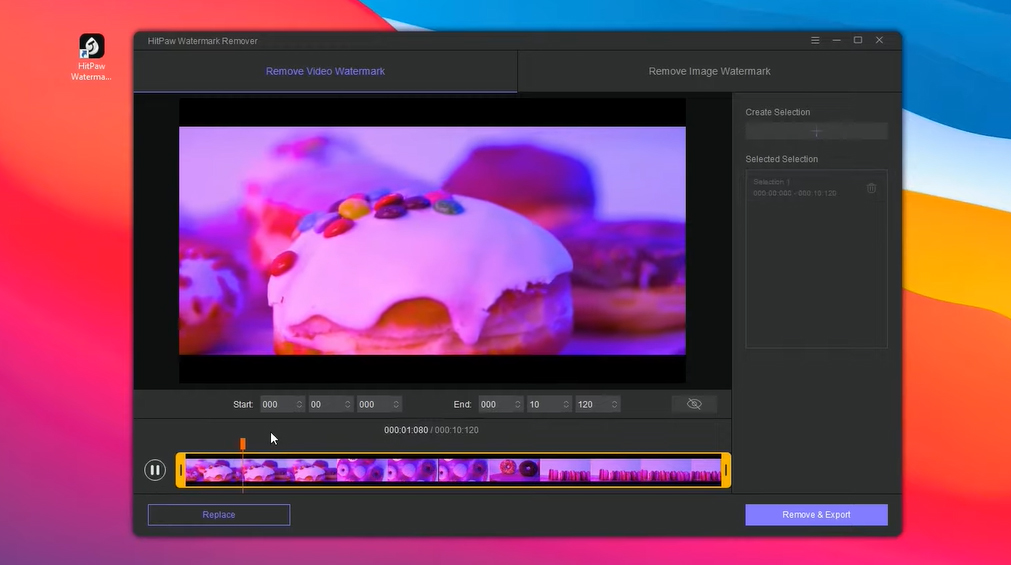1011x565 pixels.
Task: Click the left yellow trim handle
Action: tap(181, 470)
